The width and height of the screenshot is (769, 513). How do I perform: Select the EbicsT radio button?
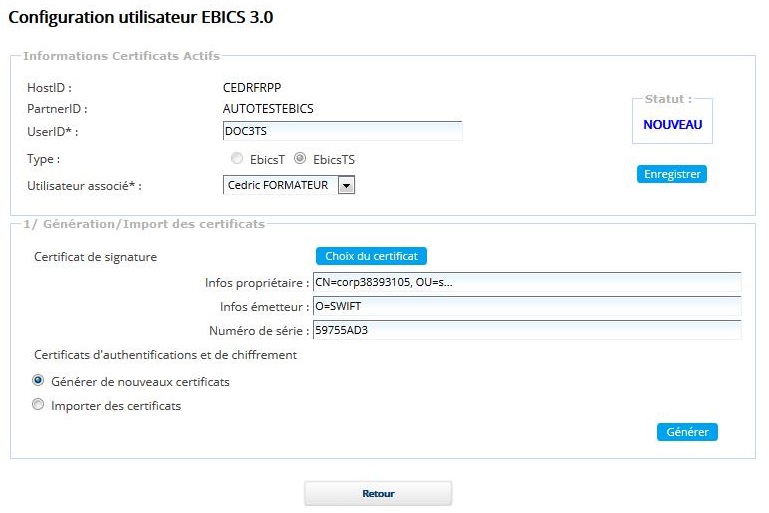pyautogui.click(x=236, y=159)
